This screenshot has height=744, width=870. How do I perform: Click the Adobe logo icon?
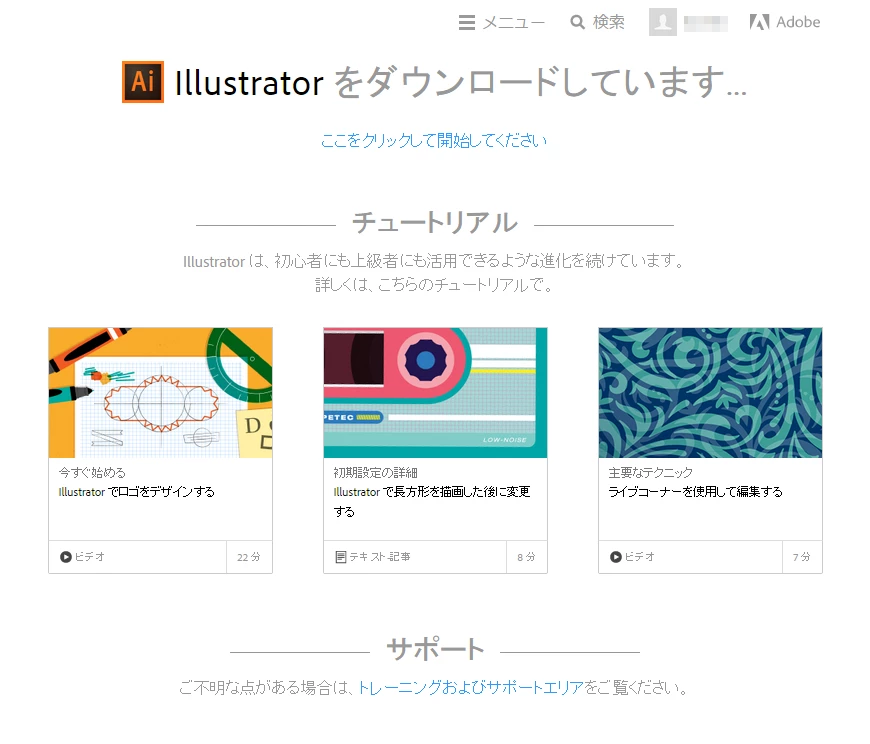coord(759,22)
